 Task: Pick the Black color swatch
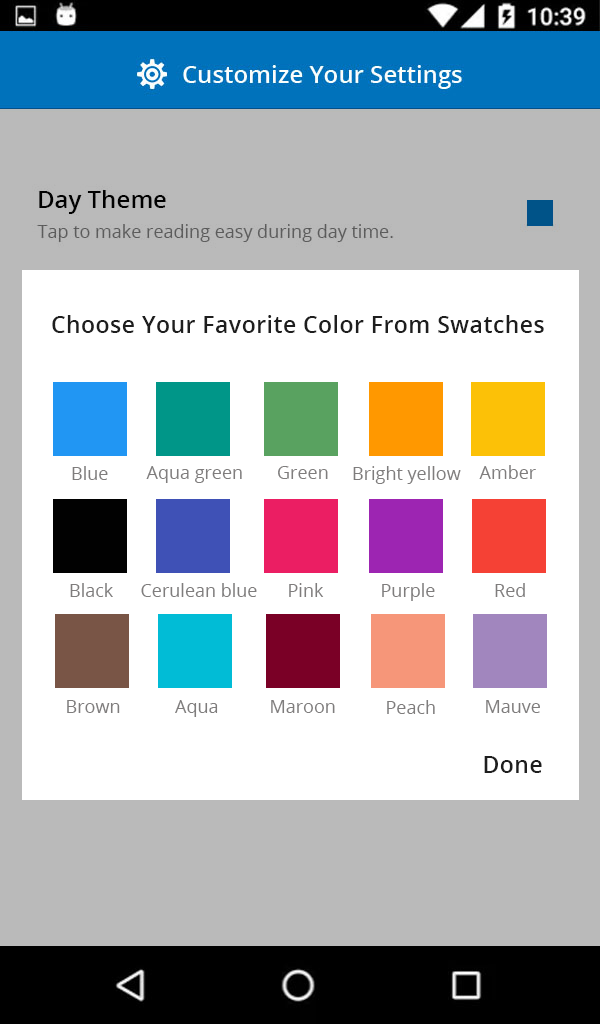point(90,536)
